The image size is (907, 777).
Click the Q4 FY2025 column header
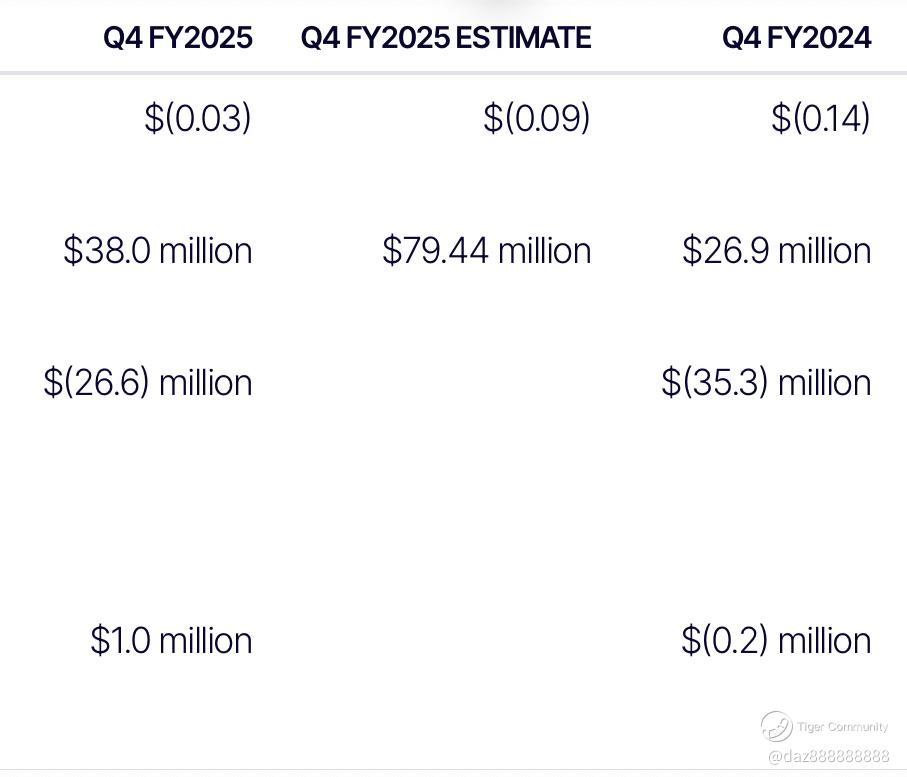coord(178,38)
